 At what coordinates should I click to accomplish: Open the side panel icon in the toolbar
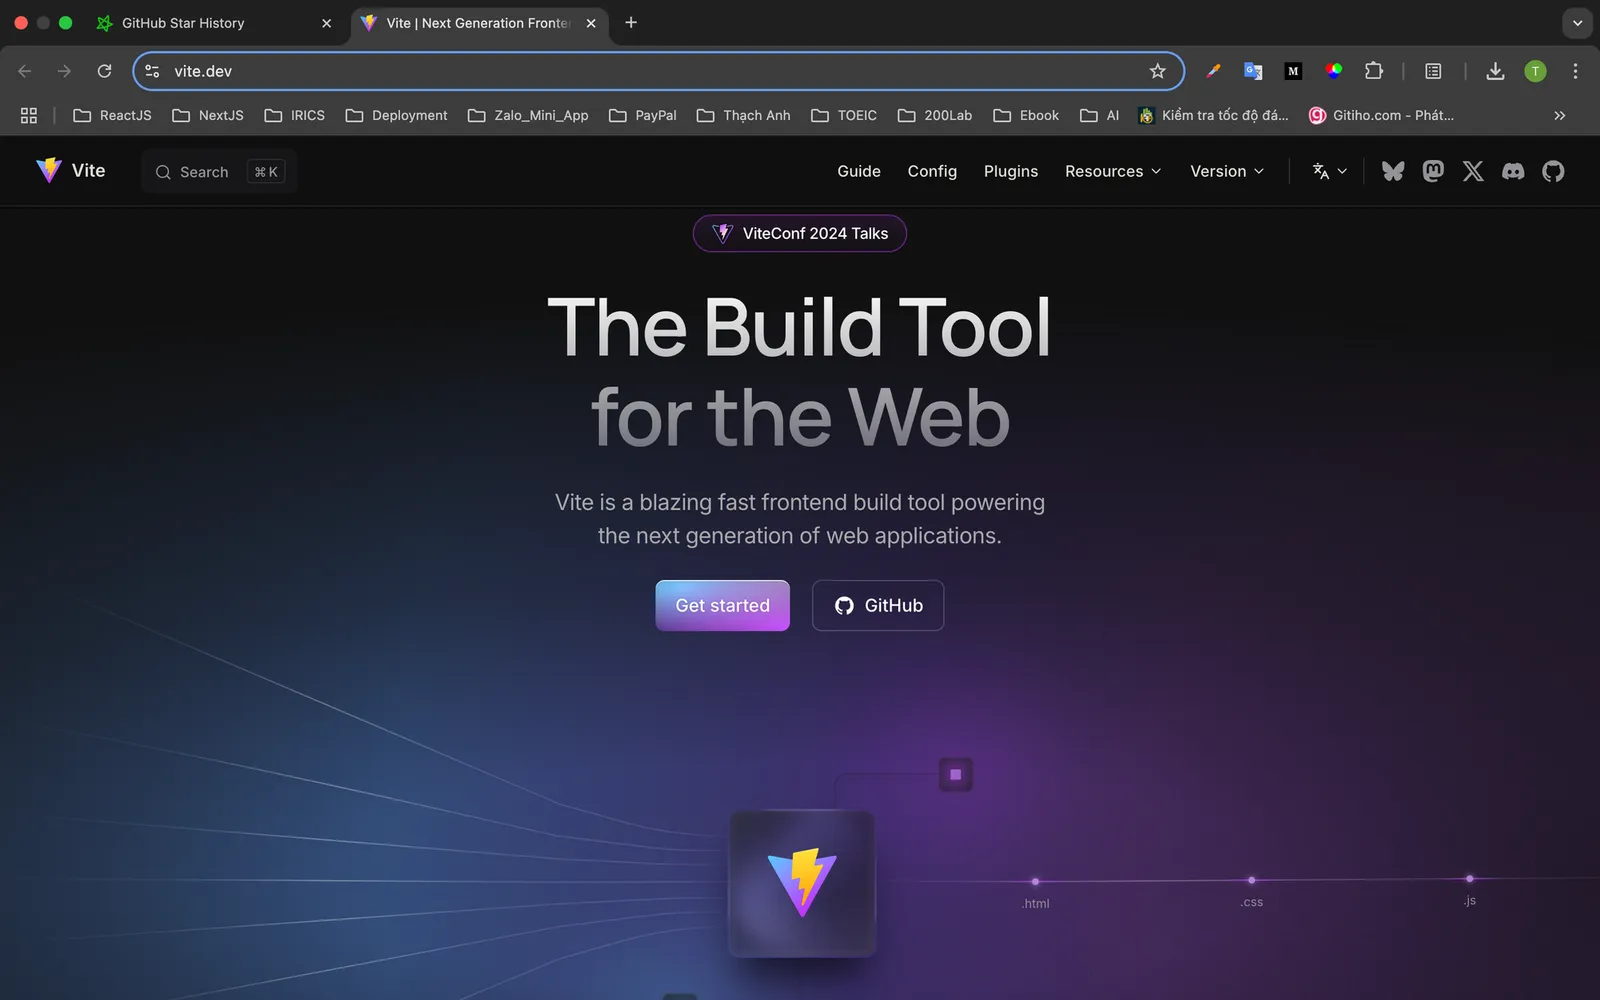point(1433,71)
